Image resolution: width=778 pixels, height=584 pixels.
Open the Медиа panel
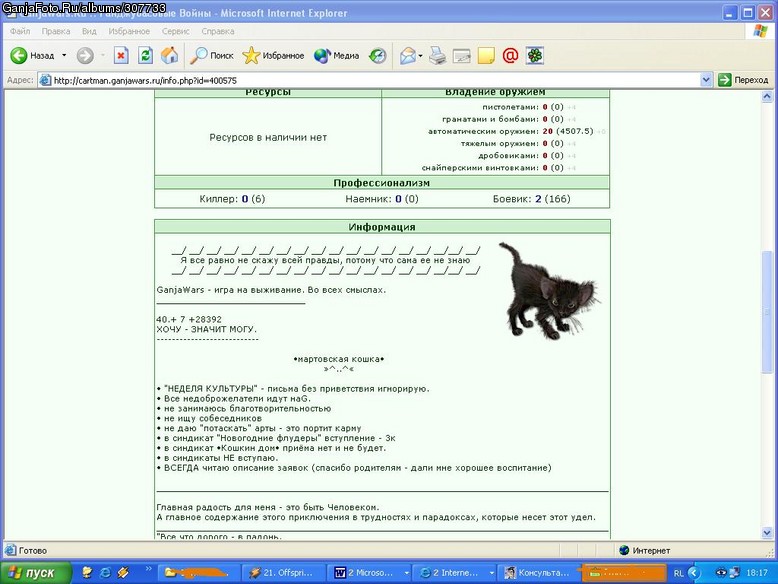(336, 56)
